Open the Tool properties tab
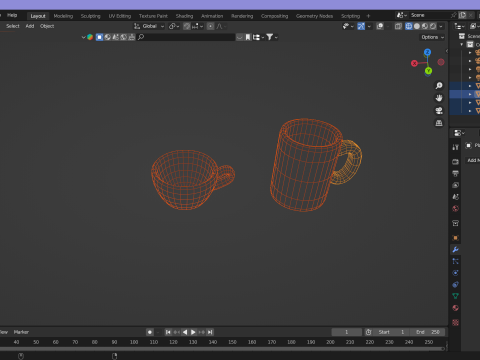The height and width of the screenshot is (360, 480). (x=455, y=147)
